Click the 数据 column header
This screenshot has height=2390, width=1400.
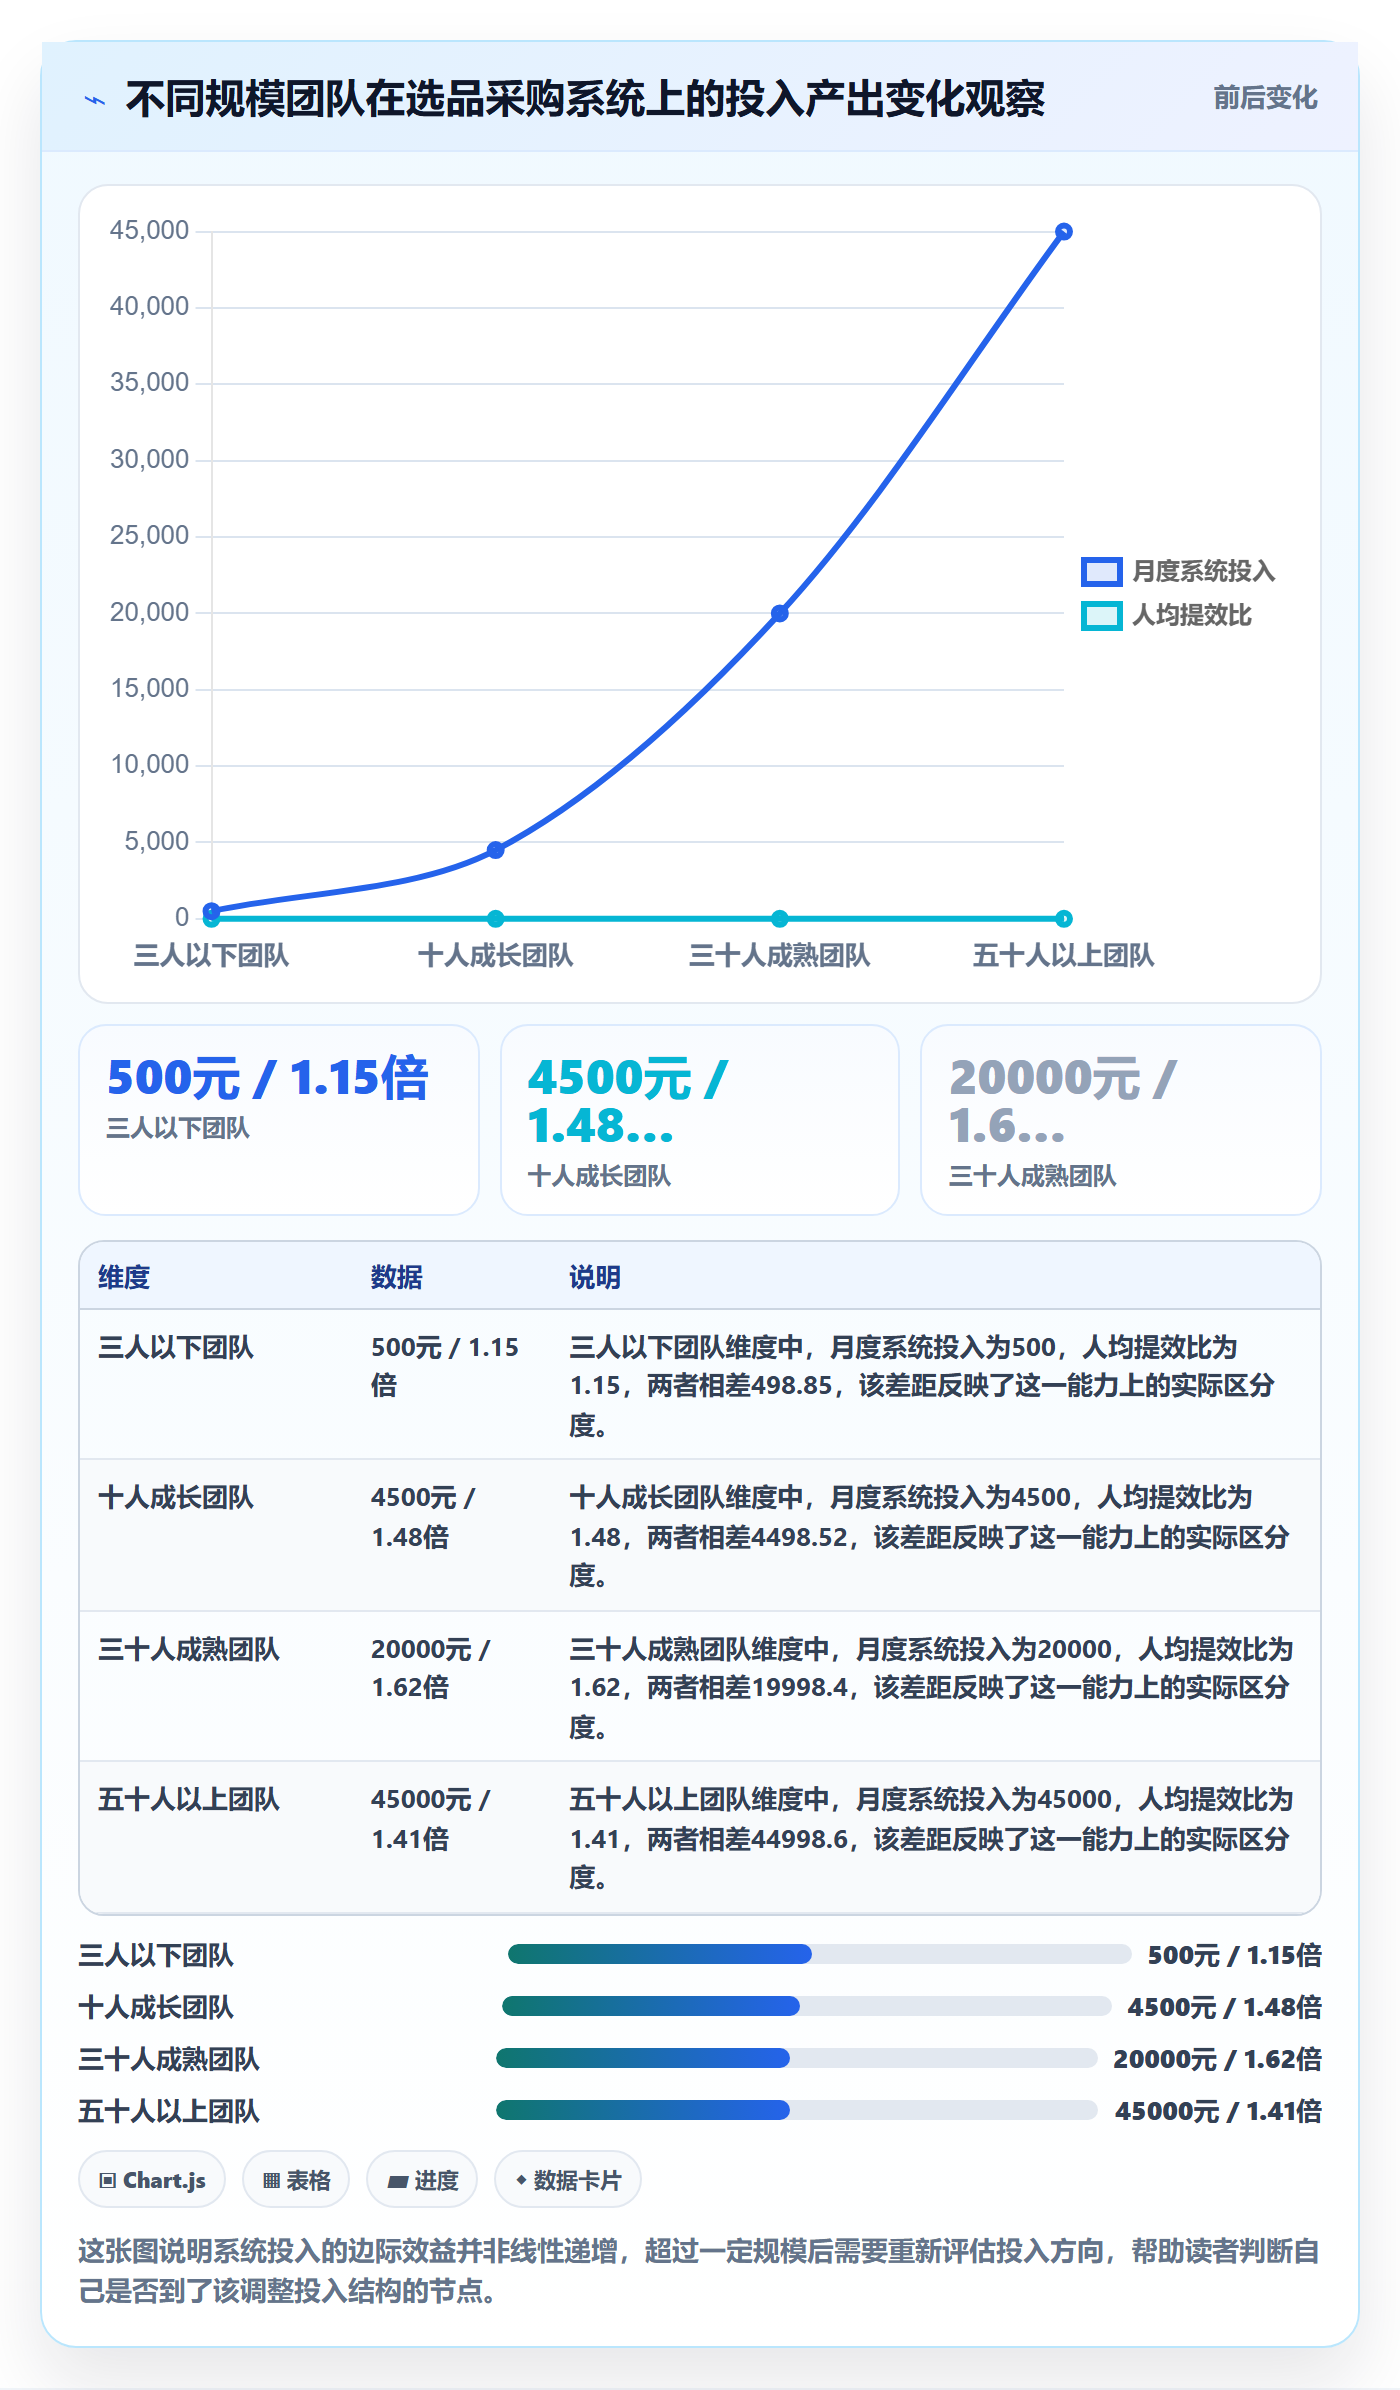point(397,1277)
